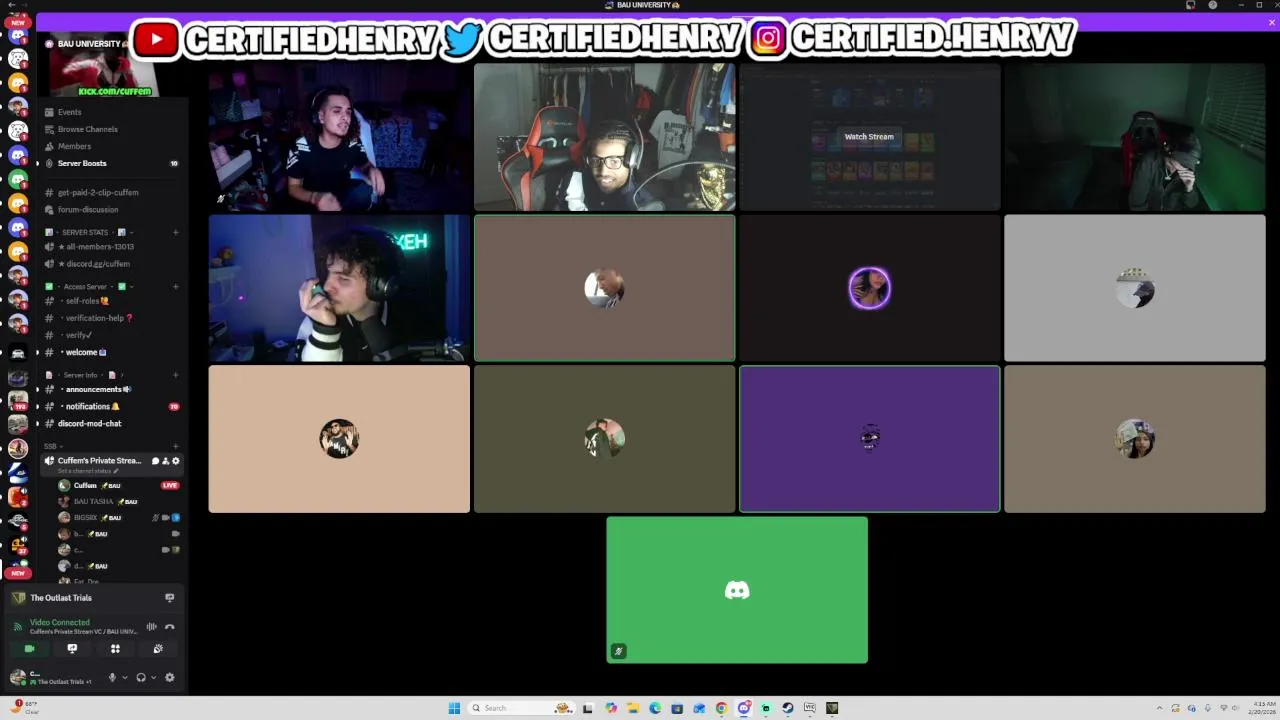Open Google Chrome from the taskbar
1280x720 pixels.
(x=721, y=708)
